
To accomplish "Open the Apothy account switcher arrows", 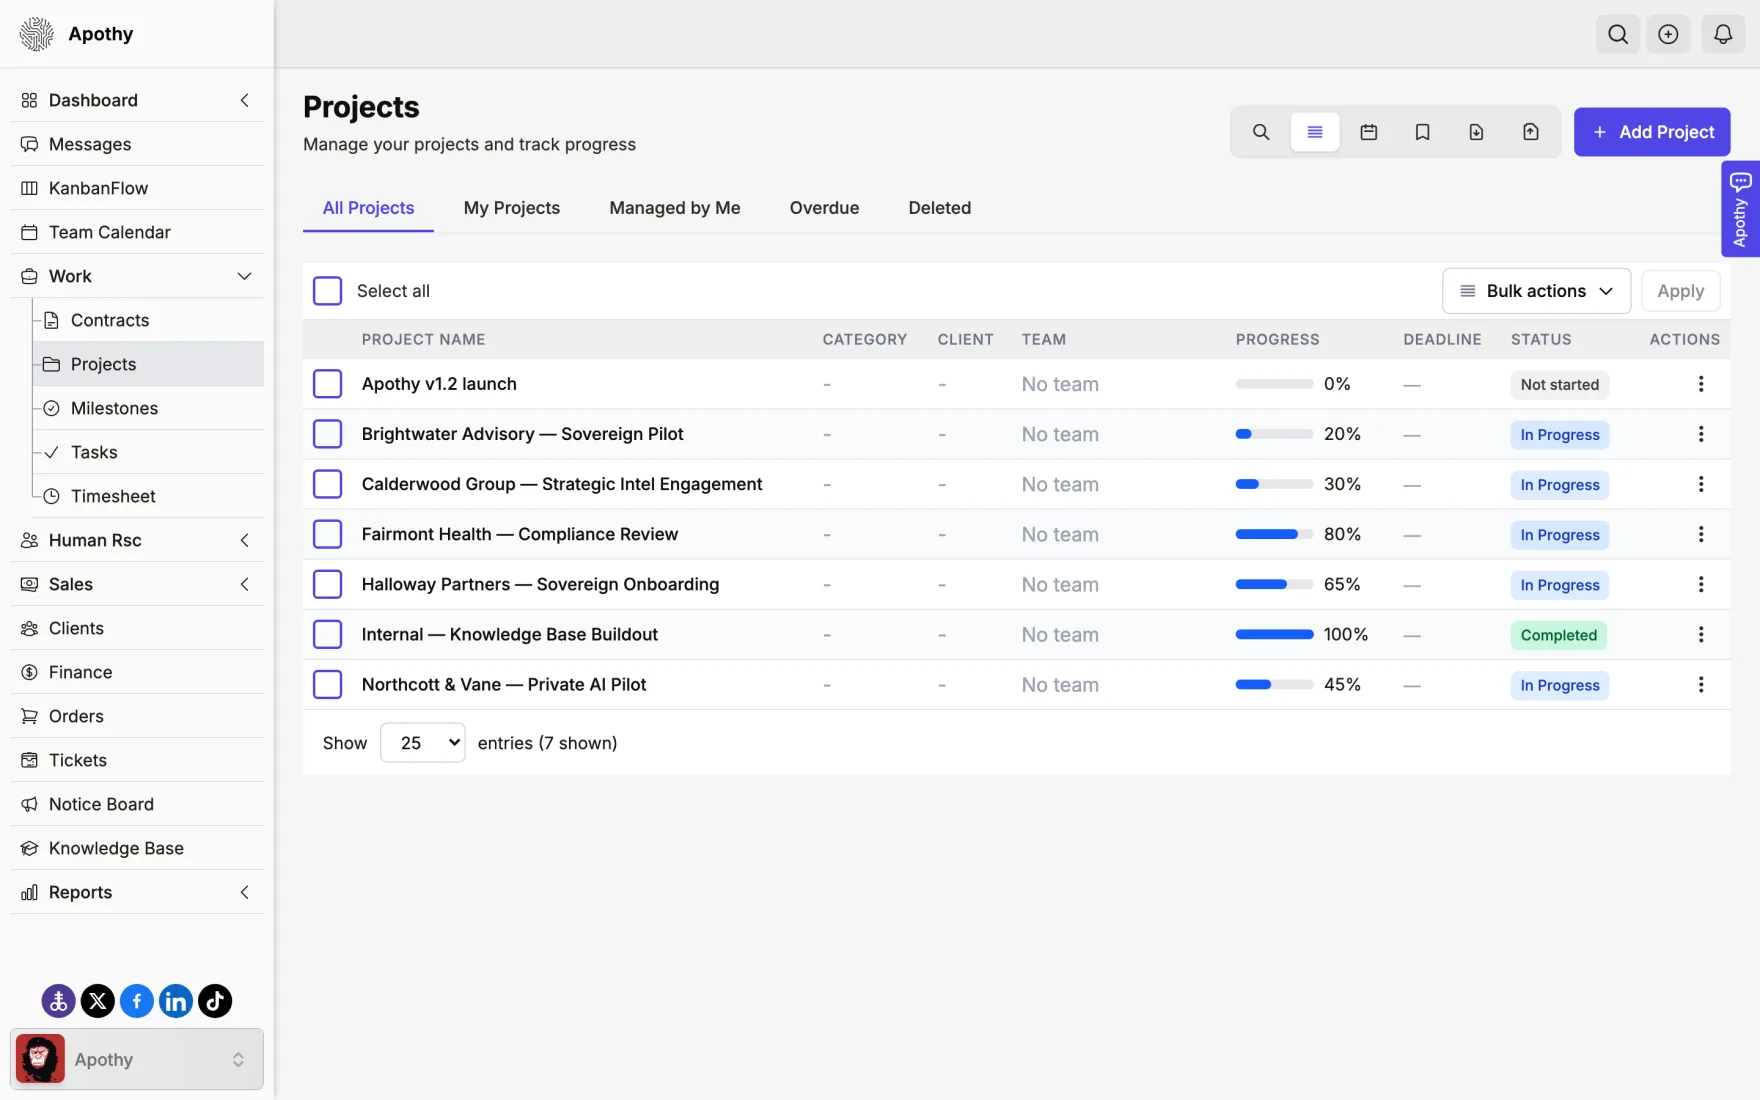I will pyautogui.click(x=238, y=1059).
